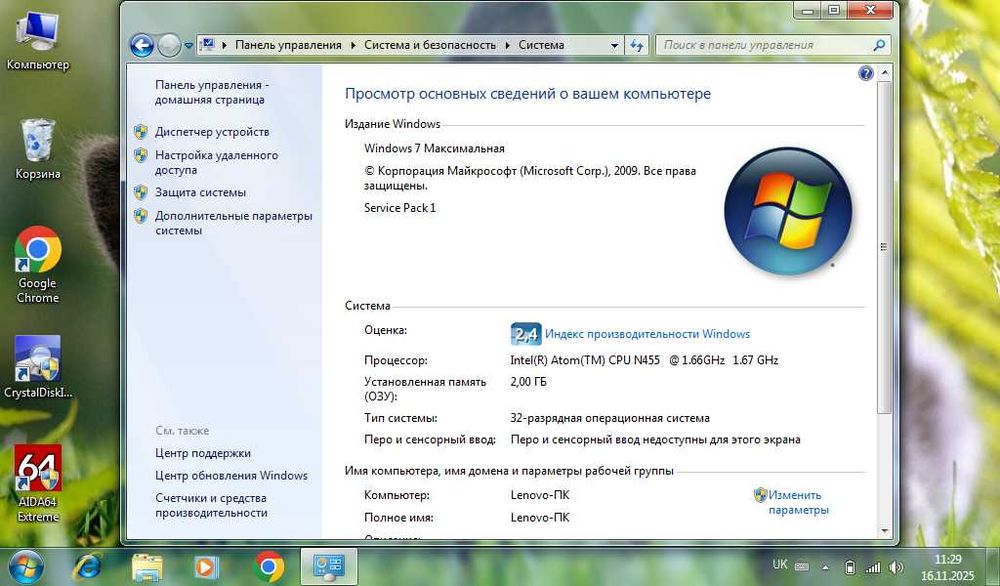Open 'Настройка удаленного доступа' link
This screenshot has height=586, width=1000.
[216, 163]
